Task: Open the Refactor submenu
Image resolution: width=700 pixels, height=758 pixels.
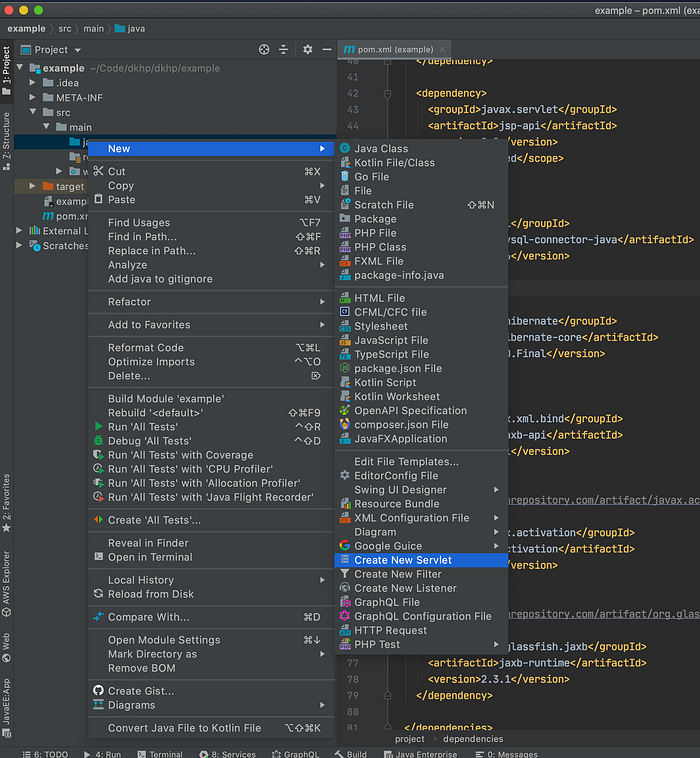Action: coord(211,302)
